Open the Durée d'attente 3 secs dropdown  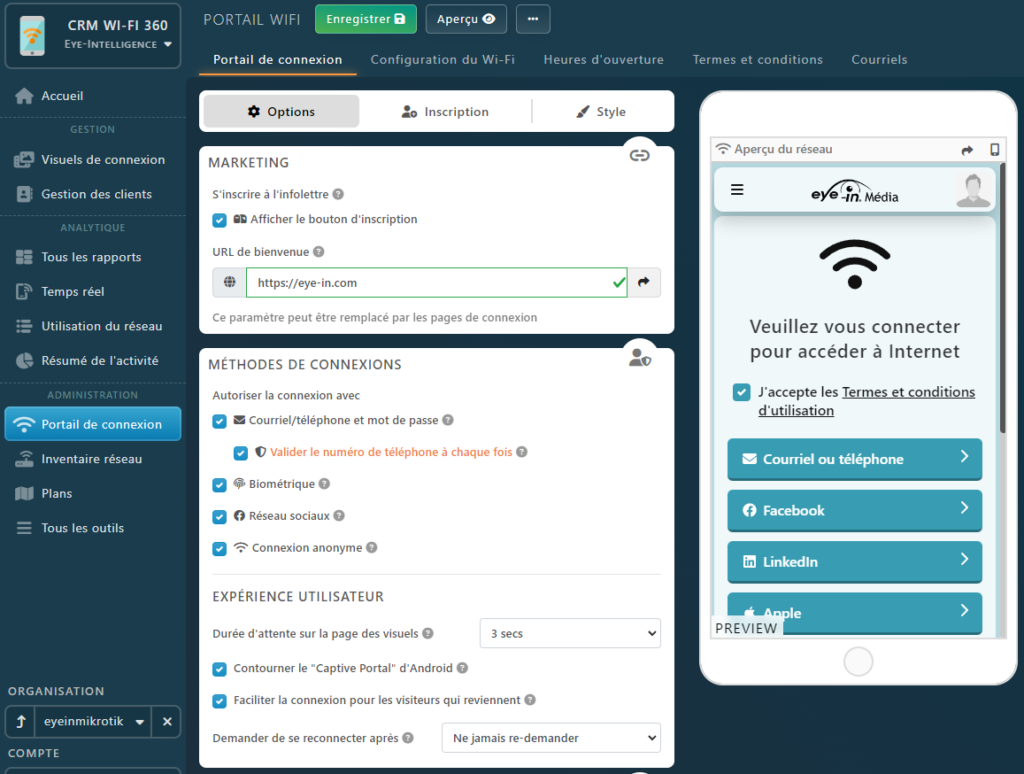click(x=570, y=634)
